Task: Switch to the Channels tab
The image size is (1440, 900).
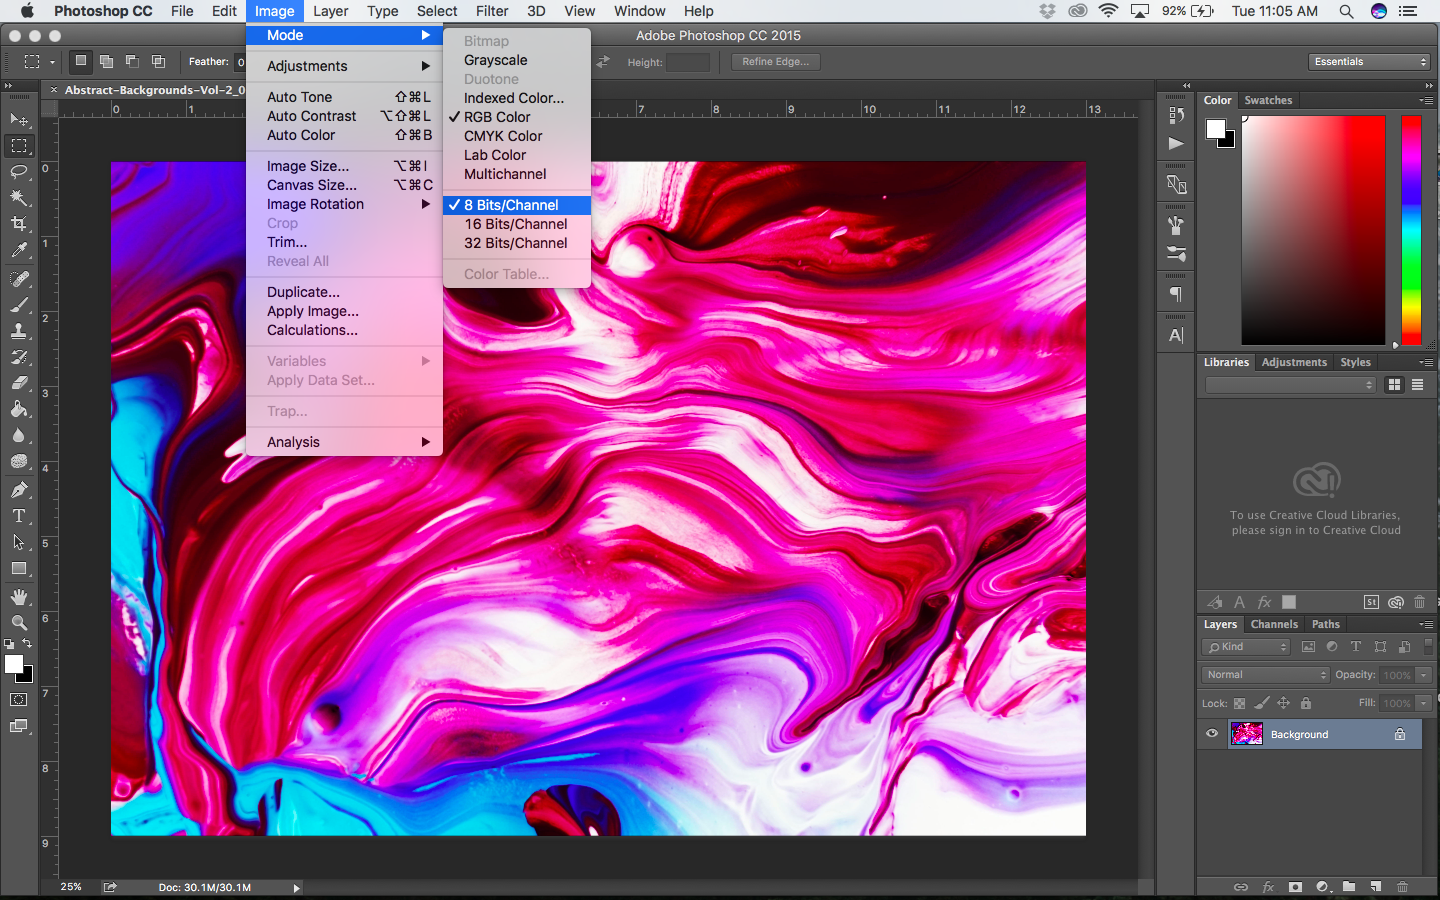Action: (x=1274, y=624)
